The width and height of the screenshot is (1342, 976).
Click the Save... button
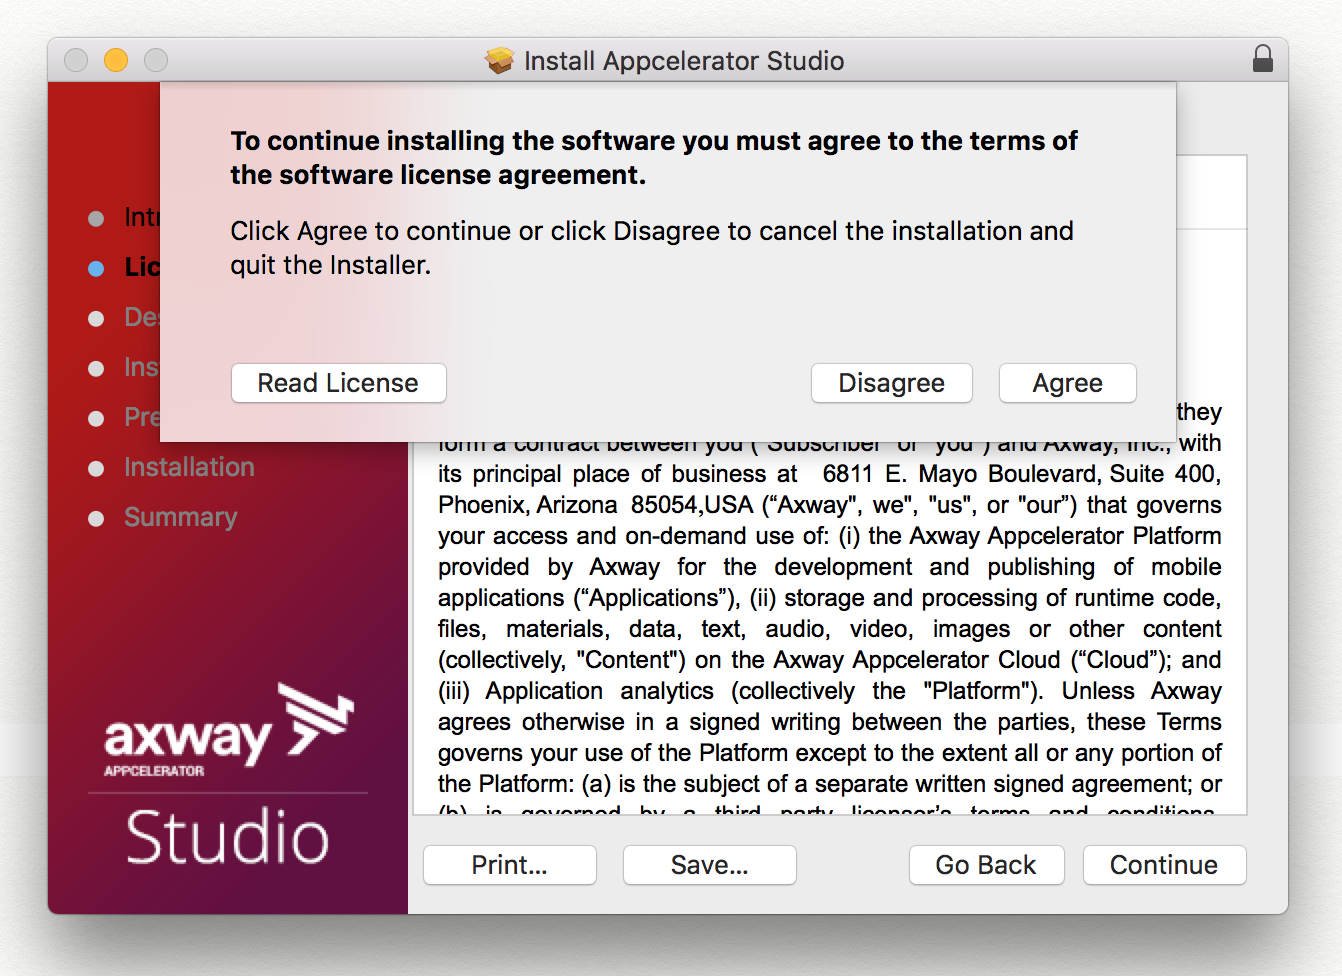click(709, 865)
